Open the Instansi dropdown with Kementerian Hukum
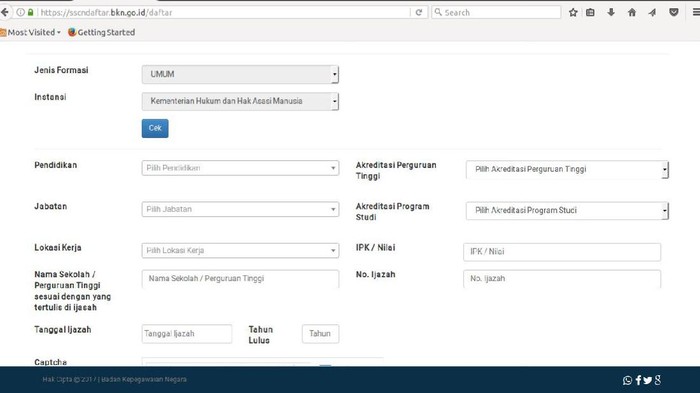The height and width of the screenshot is (393, 700). click(240, 101)
